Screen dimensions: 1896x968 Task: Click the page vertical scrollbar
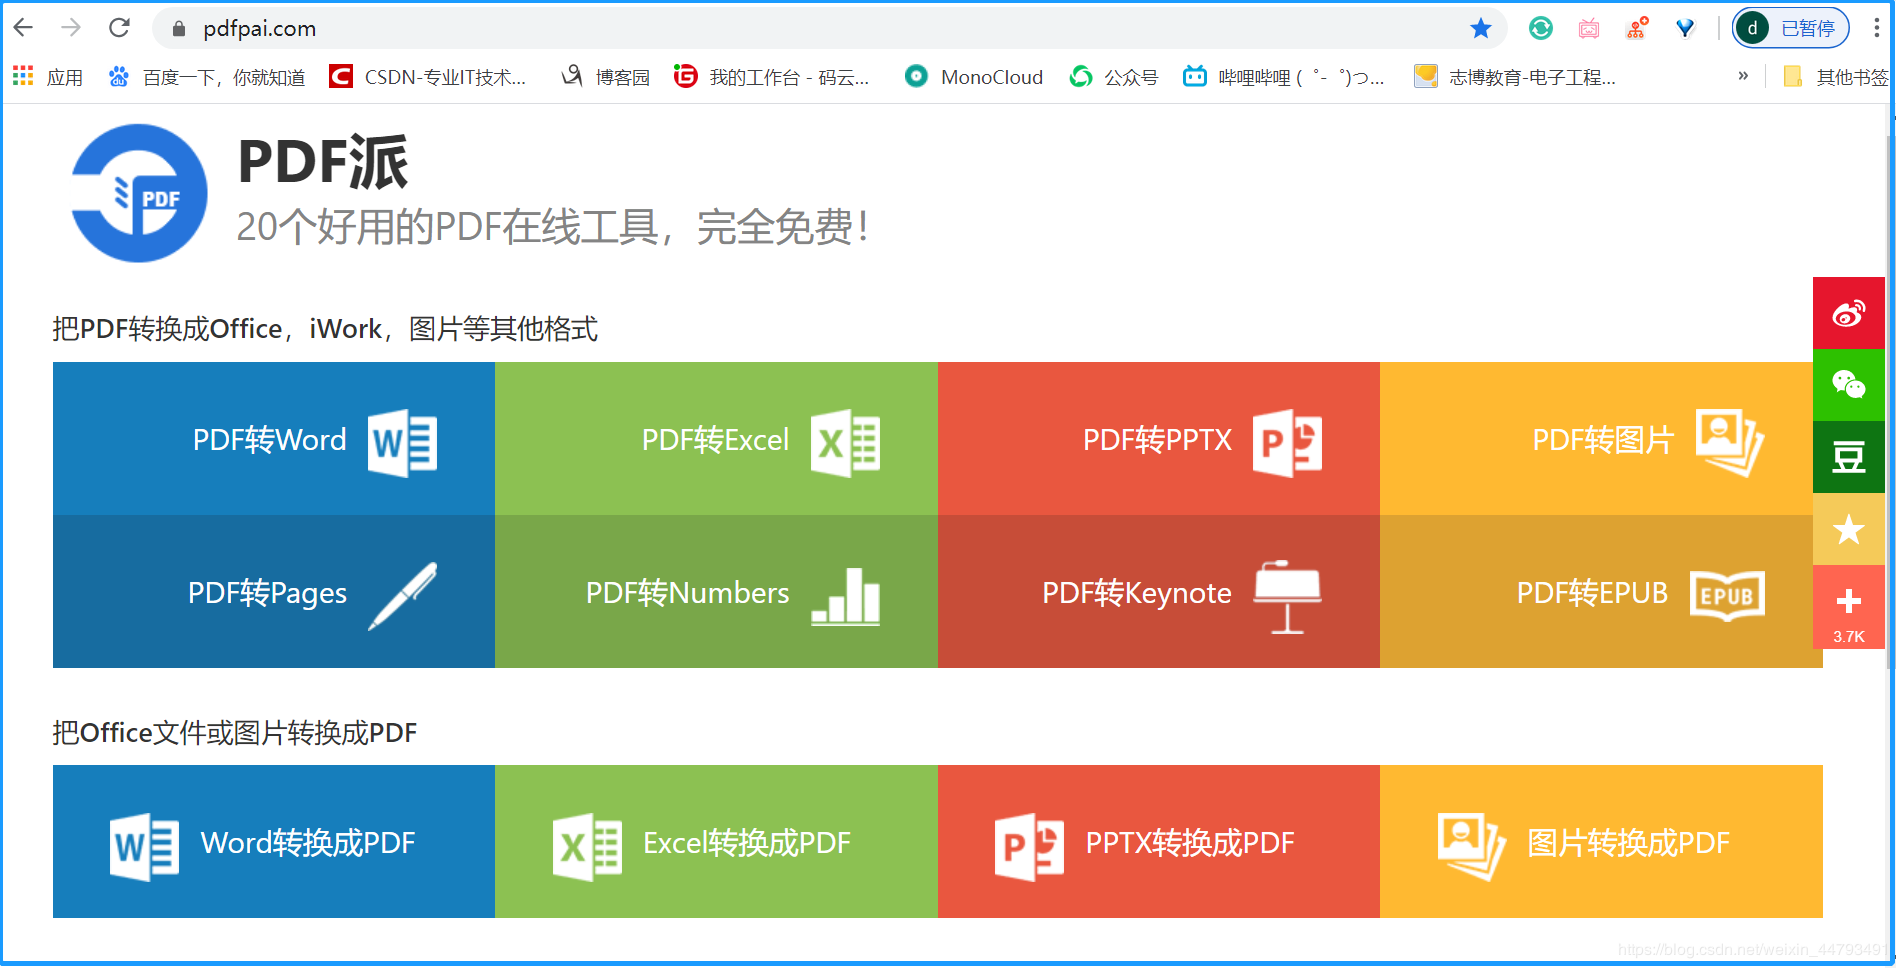pos(1890,400)
